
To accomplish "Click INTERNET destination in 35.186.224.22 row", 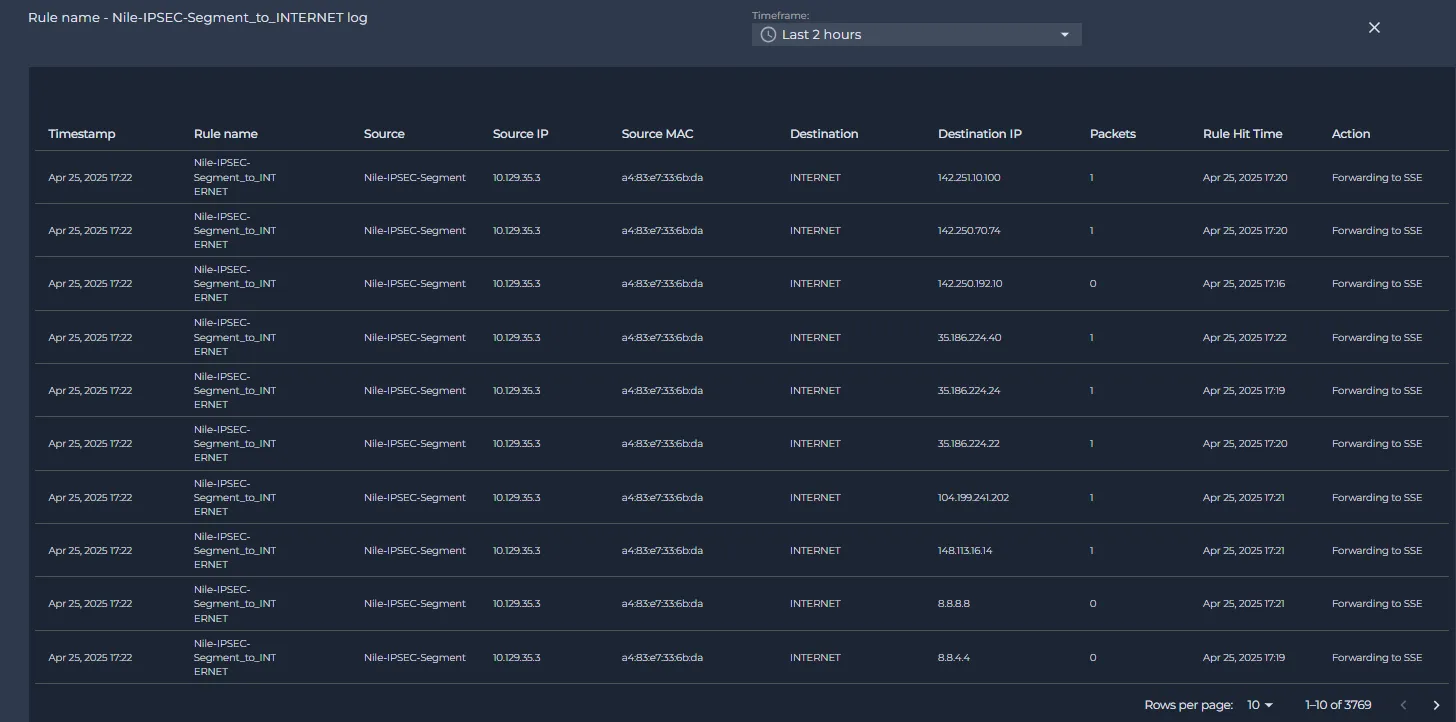I will (x=815, y=444).
